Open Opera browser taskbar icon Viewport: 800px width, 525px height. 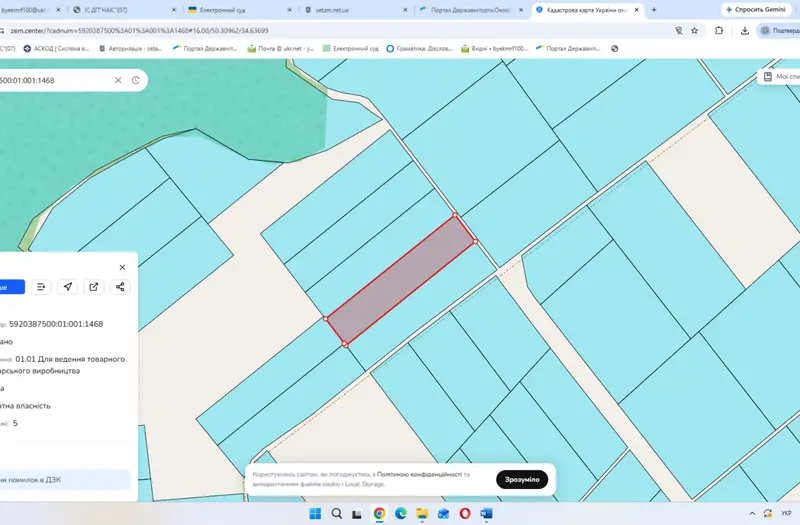pyautogui.click(x=465, y=513)
